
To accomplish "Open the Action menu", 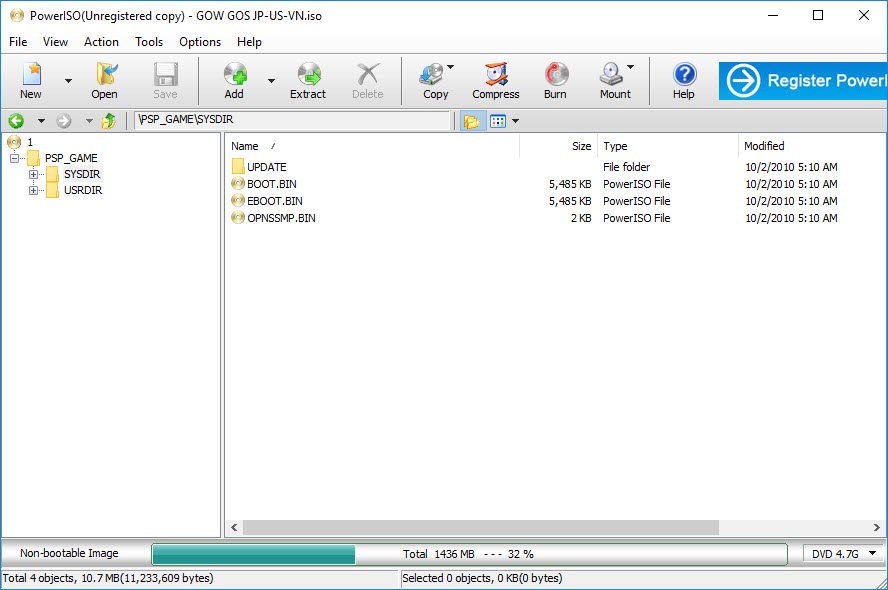I will point(101,42).
